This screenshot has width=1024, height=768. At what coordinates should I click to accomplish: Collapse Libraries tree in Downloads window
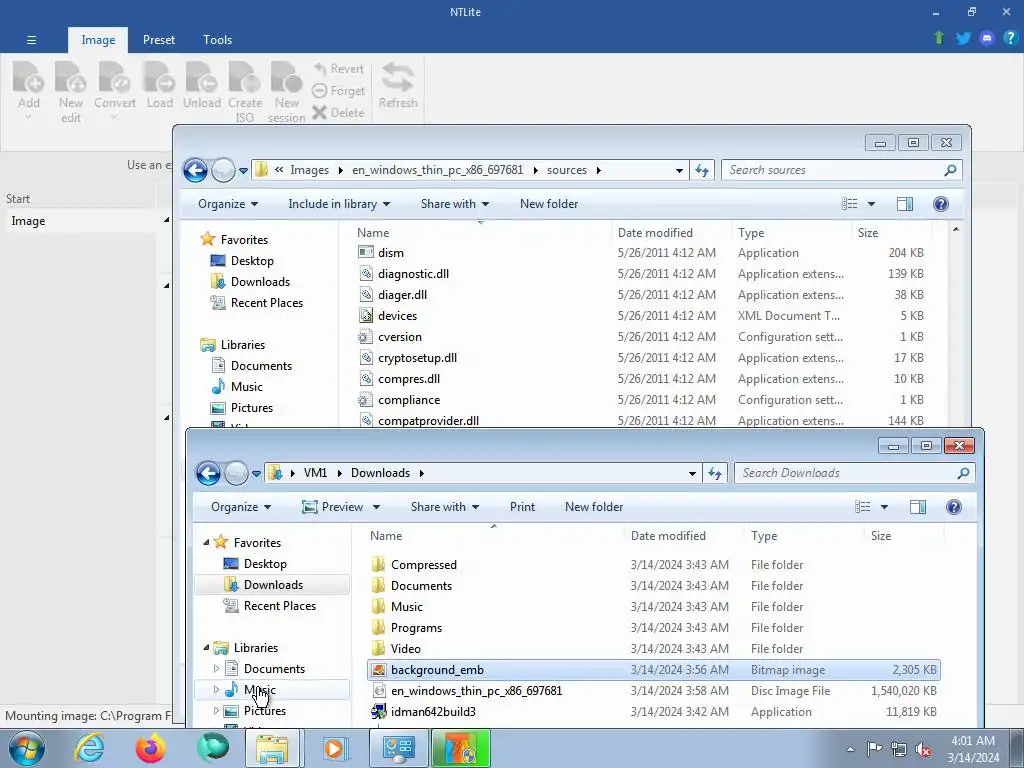206,647
